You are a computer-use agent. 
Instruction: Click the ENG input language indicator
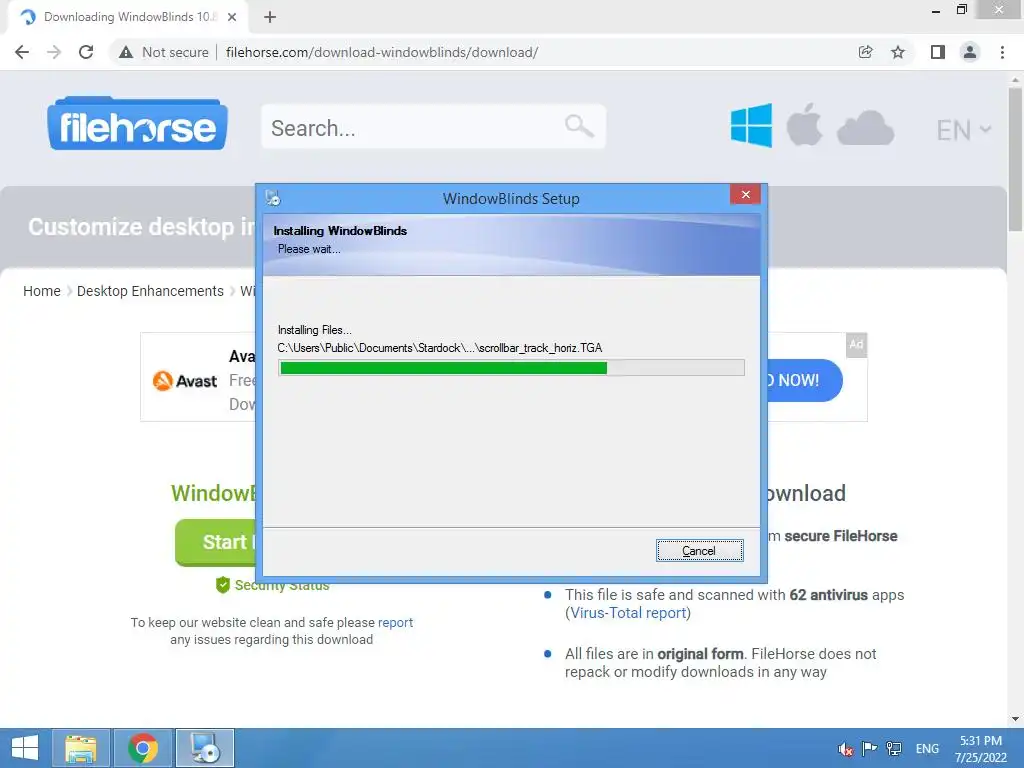tap(927, 748)
